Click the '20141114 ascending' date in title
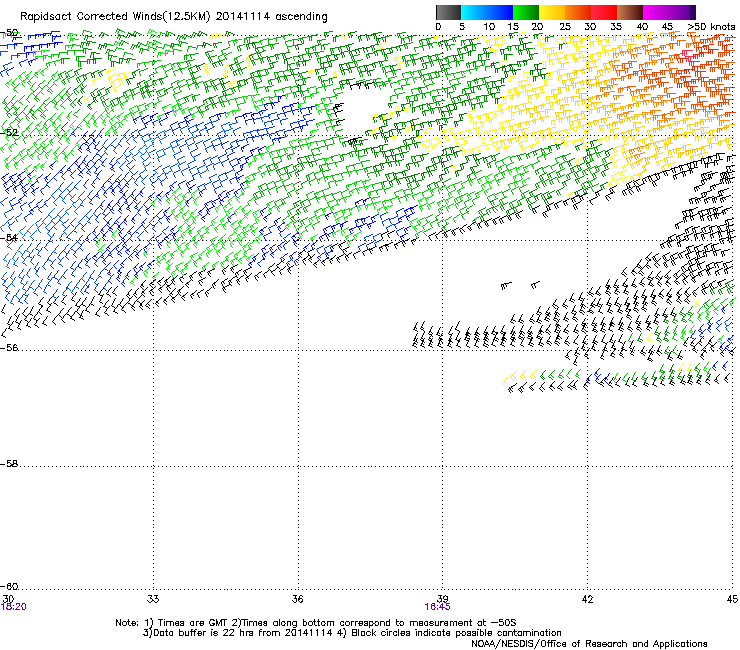This screenshot has width=740, height=650. (x=271, y=17)
